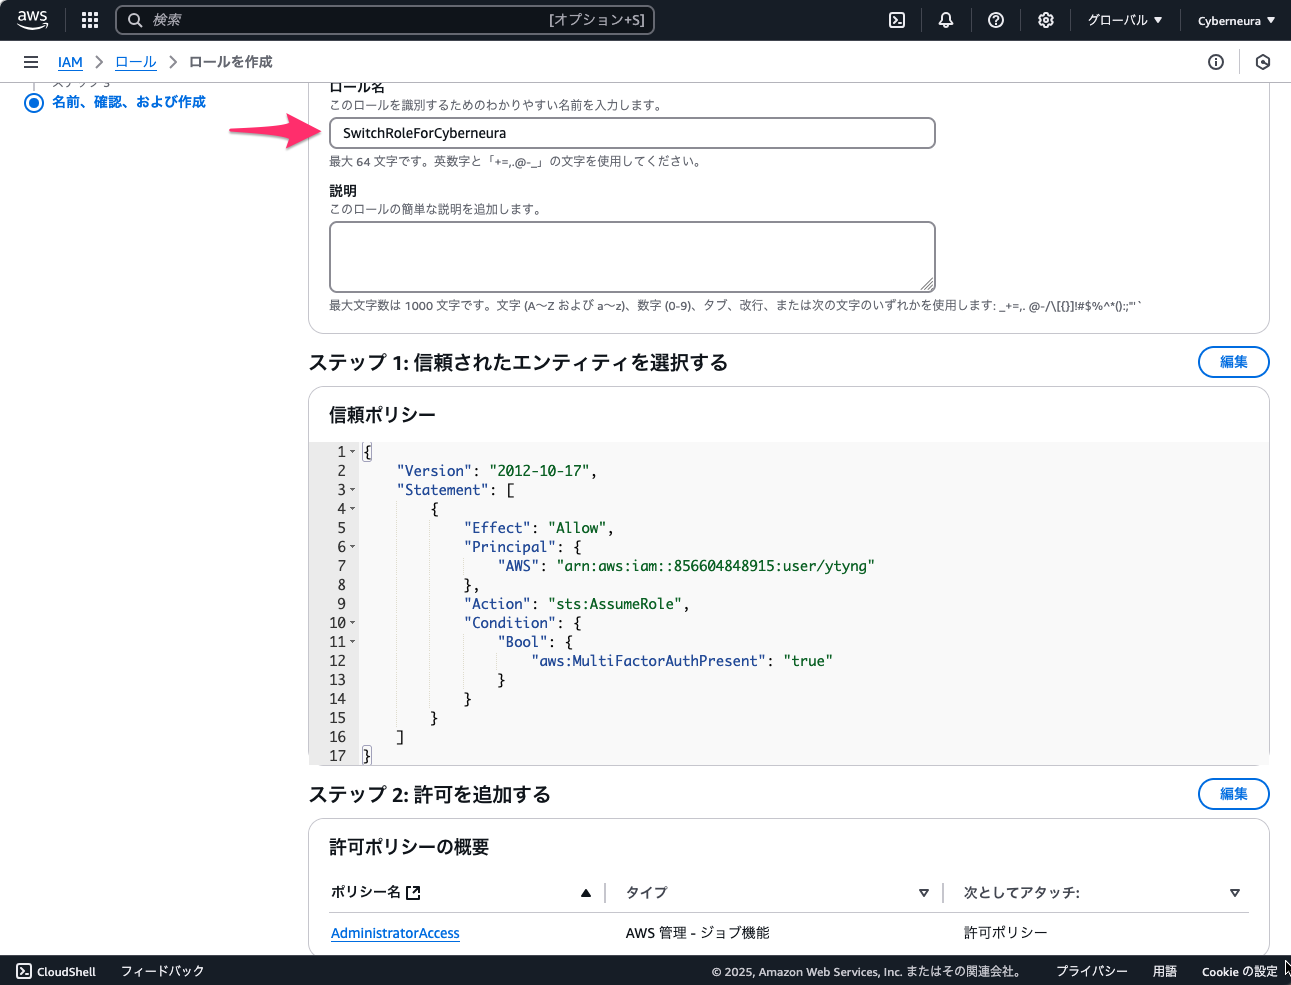Viewport: 1291px width, 985px height.
Task: Edit step 1 trusted entity with 編集
Action: tap(1234, 362)
